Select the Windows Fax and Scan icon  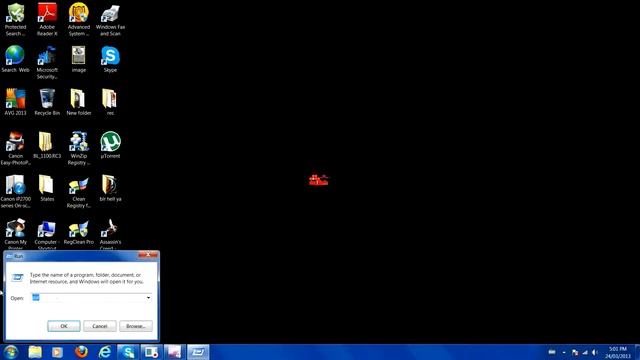(110, 19)
